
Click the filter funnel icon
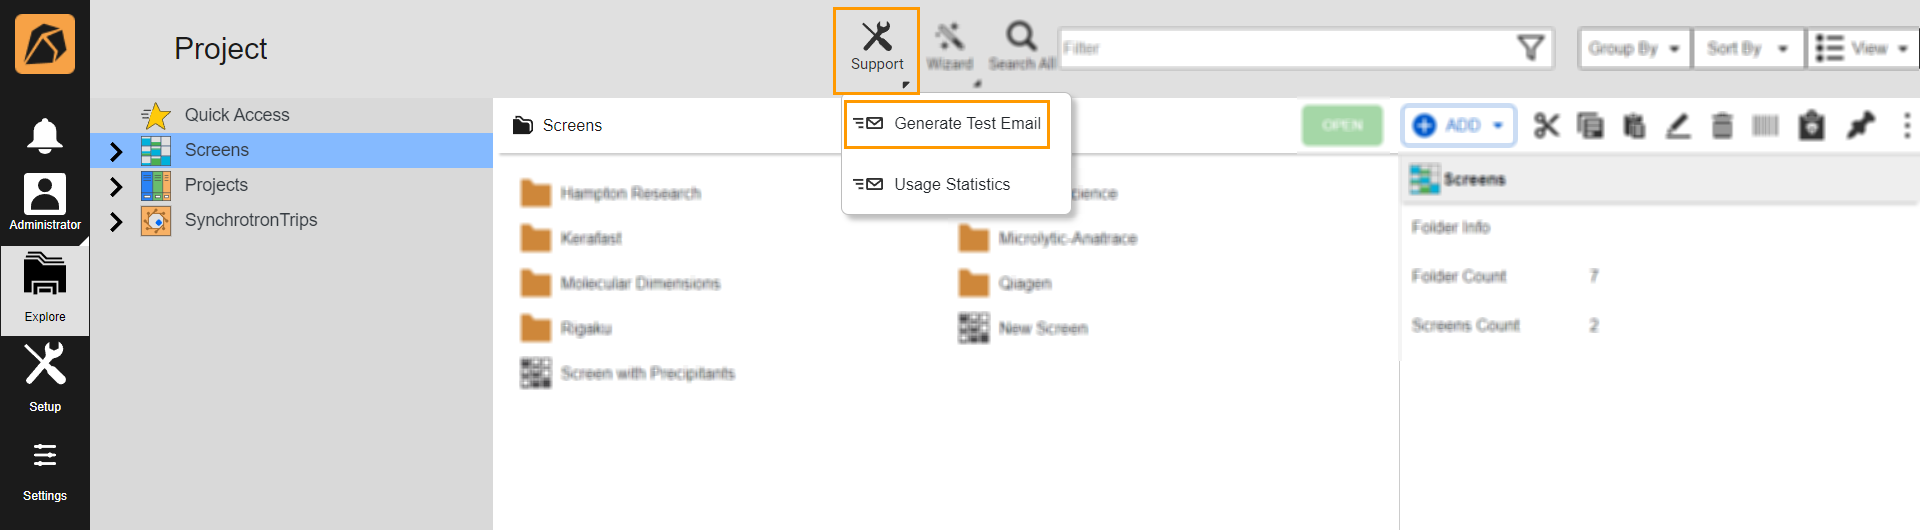pos(1530,48)
